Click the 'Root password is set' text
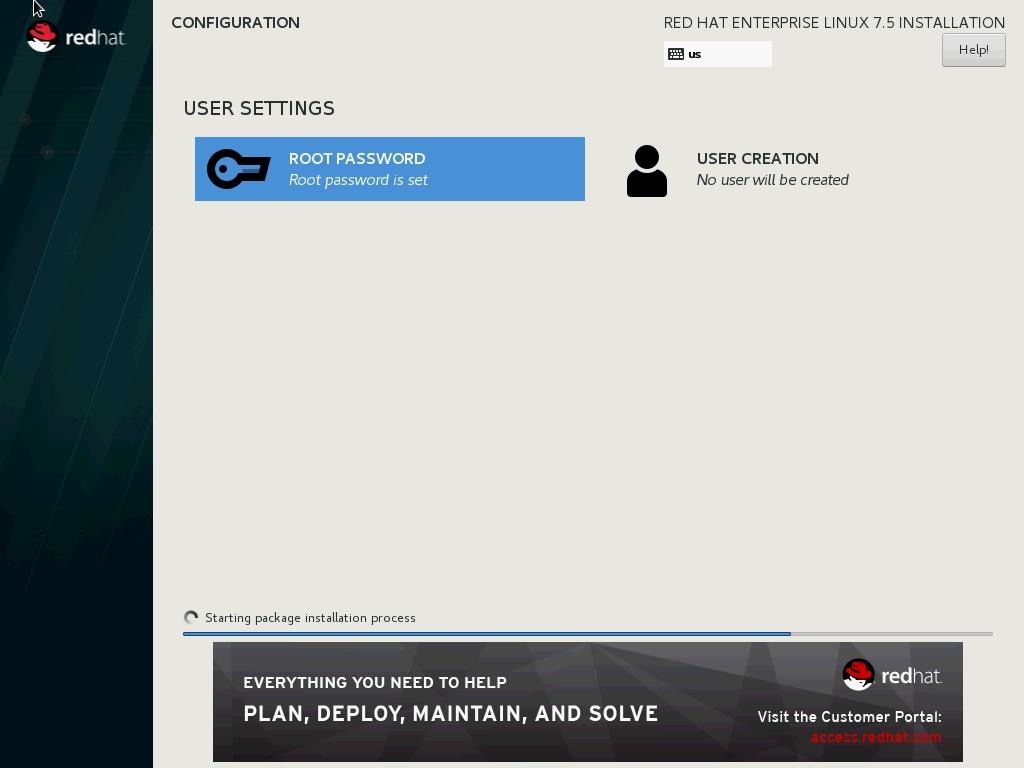1024x768 pixels. (x=359, y=180)
